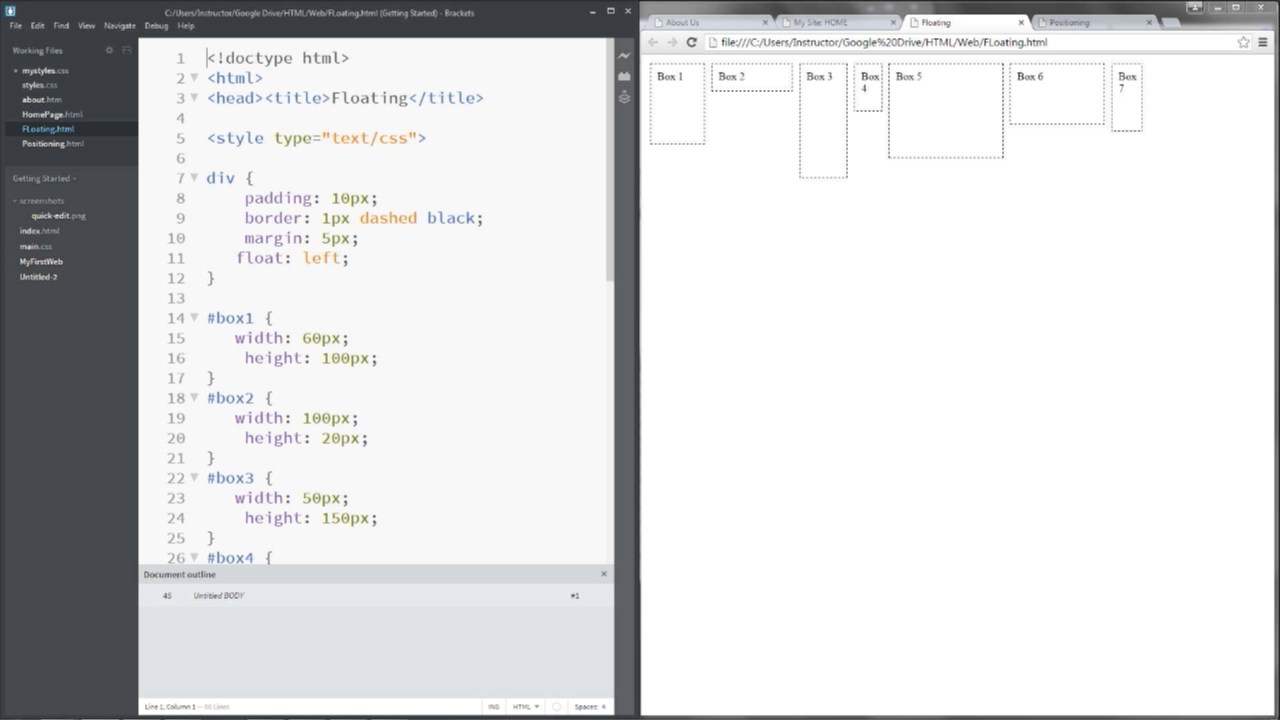The image size is (1280, 720).
Task: Open Working Files gear settings
Action: 110,50
